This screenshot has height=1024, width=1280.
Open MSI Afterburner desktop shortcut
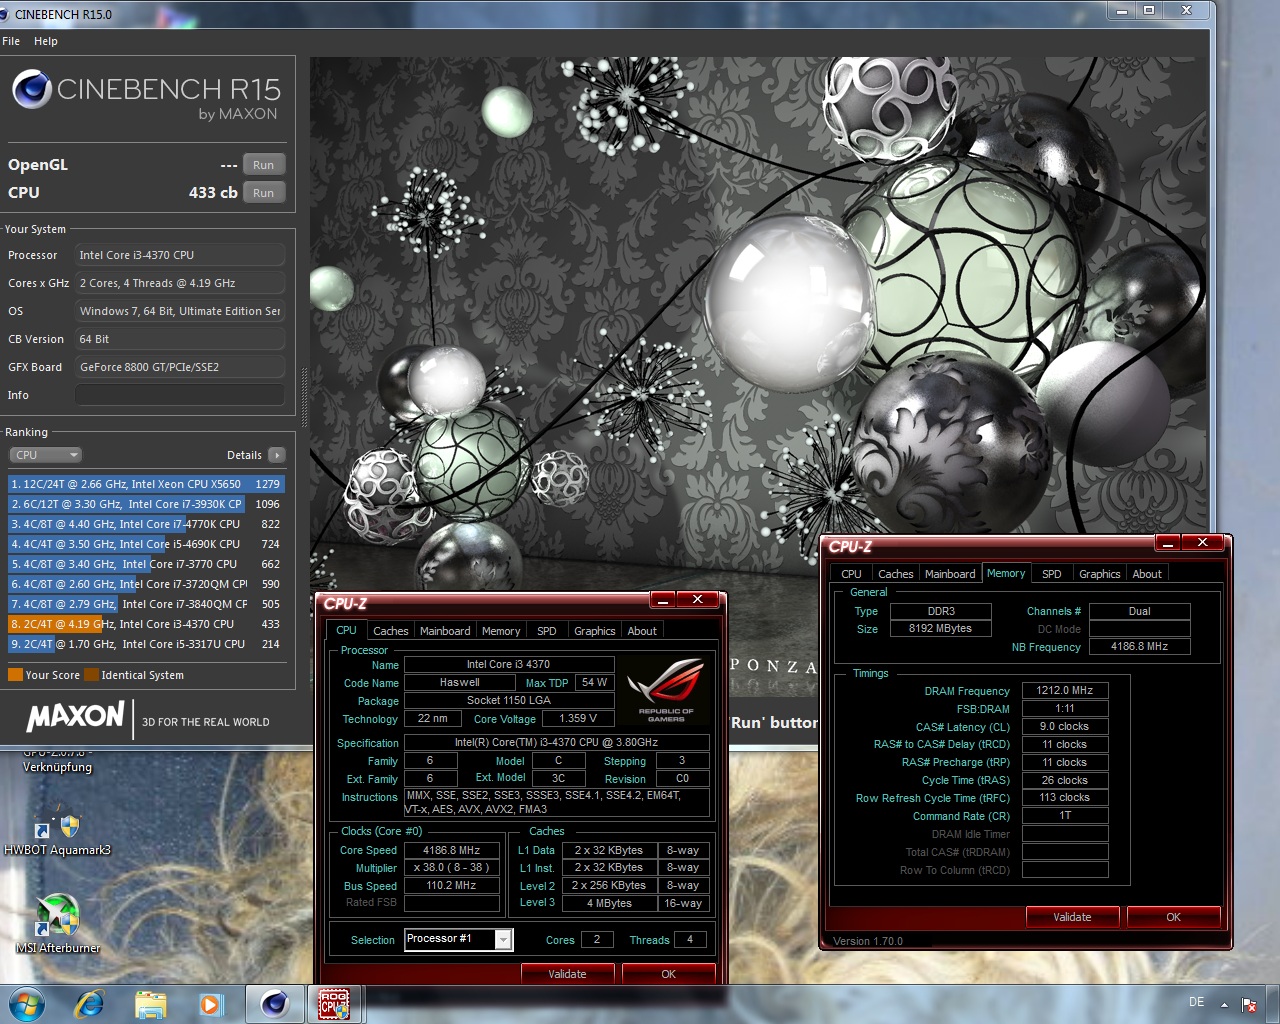point(58,923)
